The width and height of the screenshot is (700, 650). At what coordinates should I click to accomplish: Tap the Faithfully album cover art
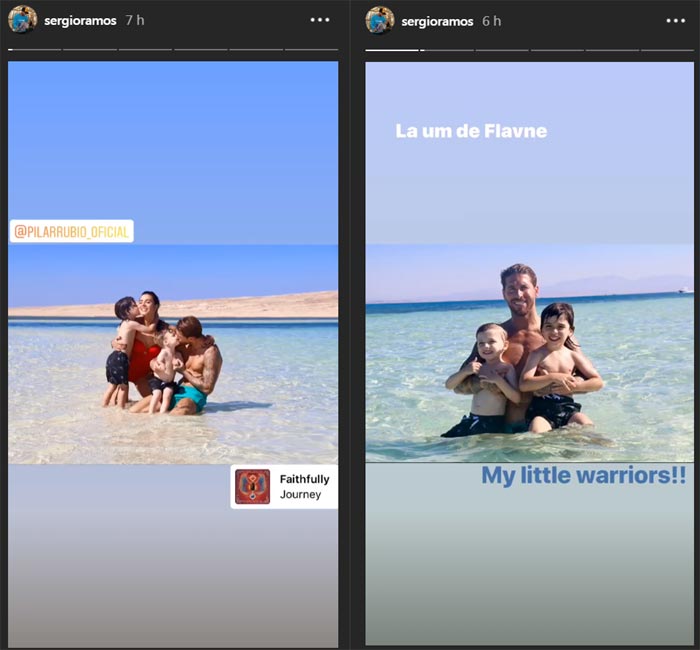252,487
